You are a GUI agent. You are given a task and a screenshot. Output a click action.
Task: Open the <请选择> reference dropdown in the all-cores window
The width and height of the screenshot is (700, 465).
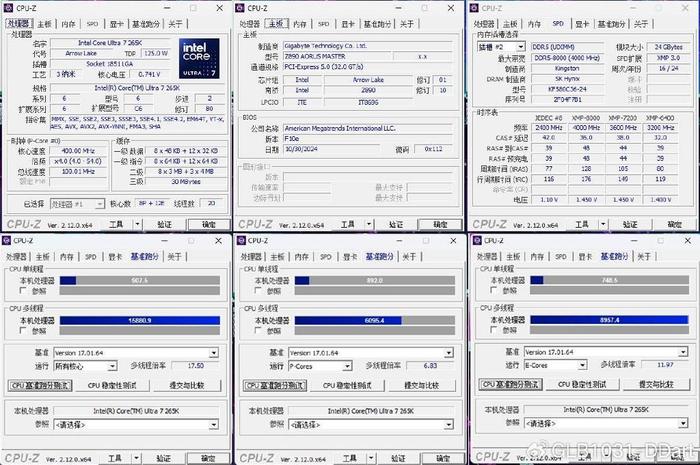pyautogui.click(x=214, y=424)
